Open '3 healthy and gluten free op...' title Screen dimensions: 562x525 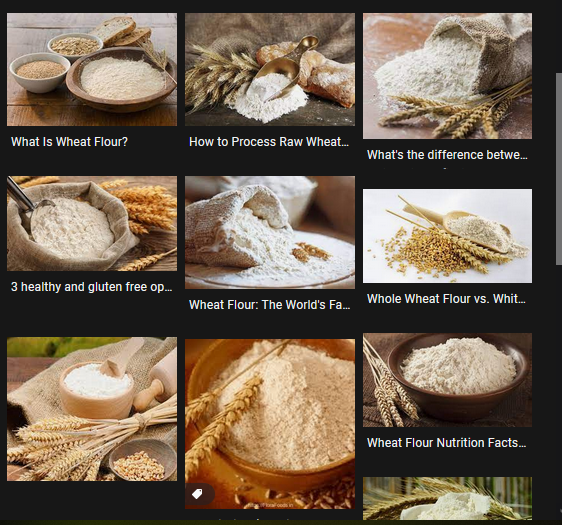[x=91, y=287]
